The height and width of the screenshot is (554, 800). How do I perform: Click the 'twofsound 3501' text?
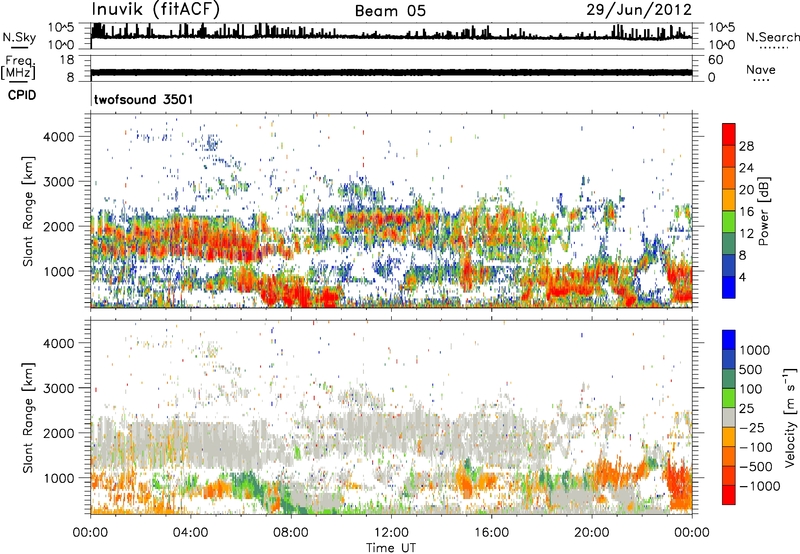pyautogui.click(x=144, y=99)
